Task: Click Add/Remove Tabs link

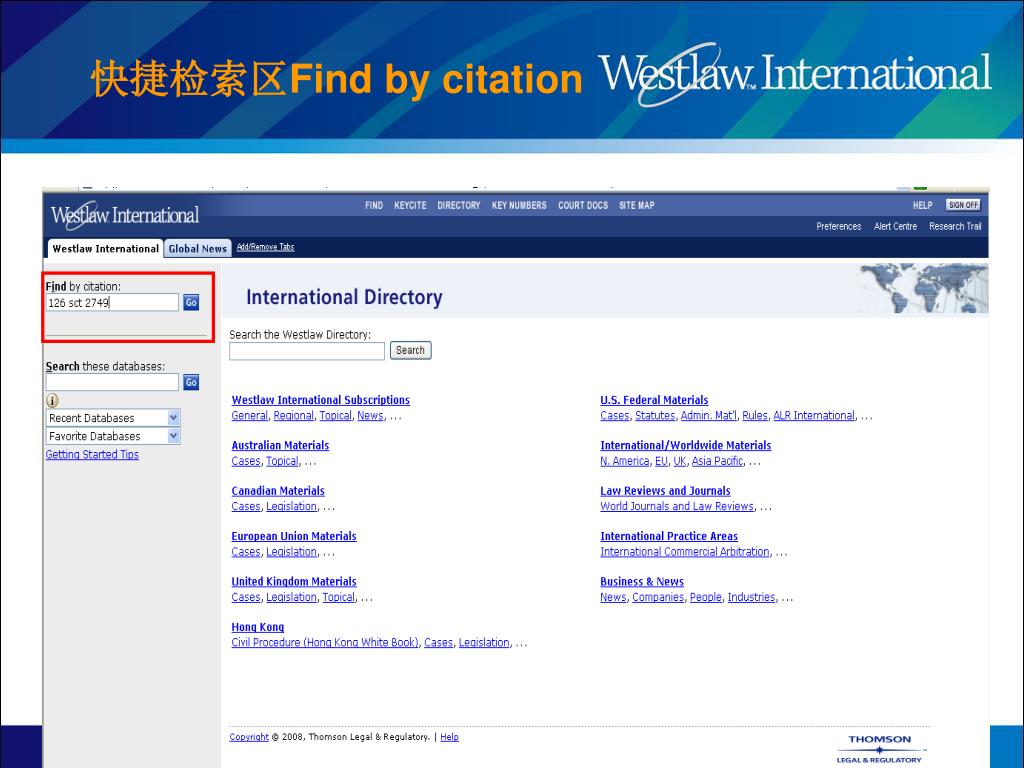Action: point(265,247)
